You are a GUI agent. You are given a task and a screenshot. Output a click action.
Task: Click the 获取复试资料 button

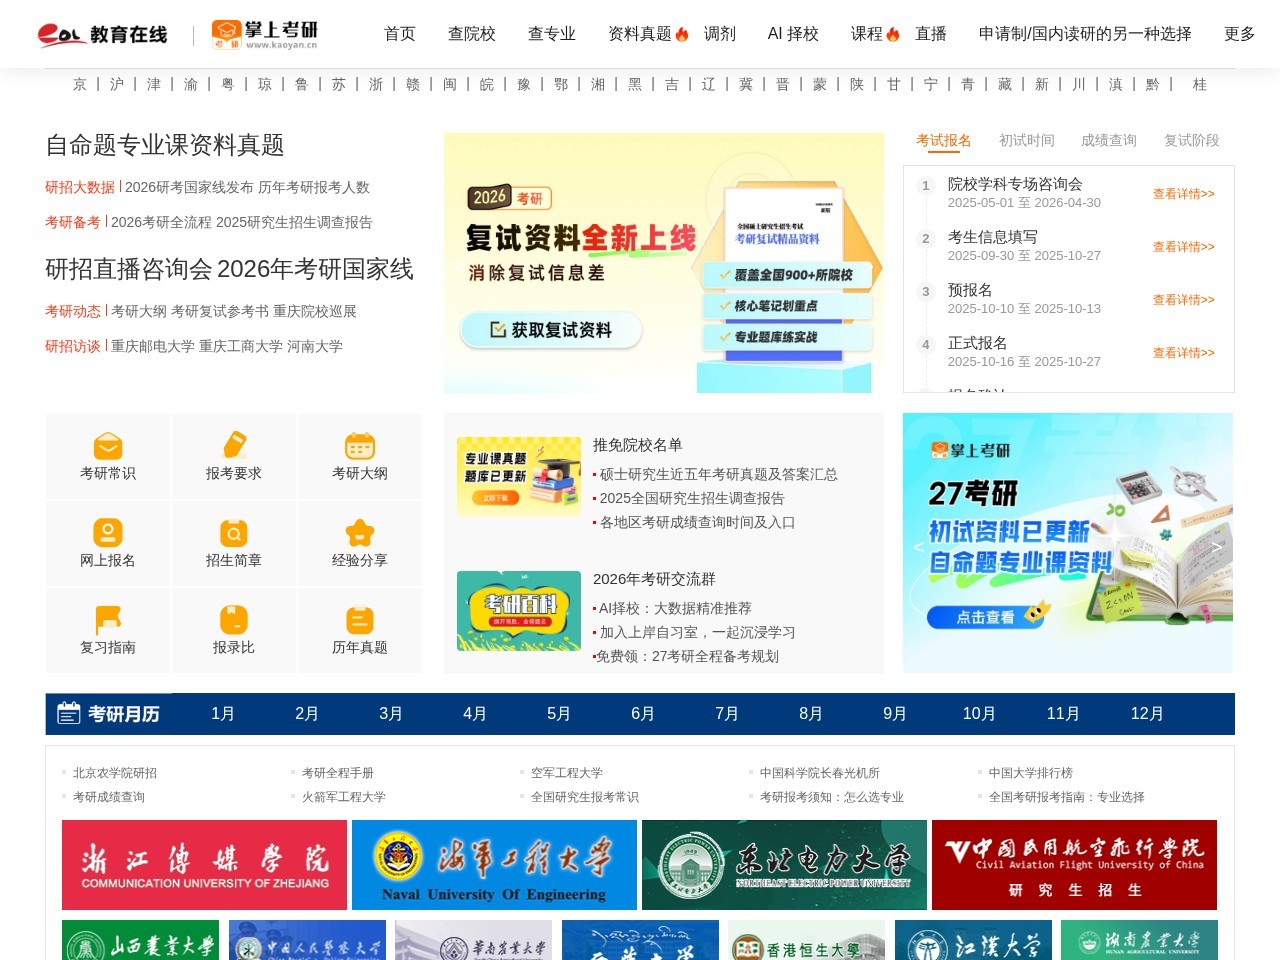click(x=551, y=330)
